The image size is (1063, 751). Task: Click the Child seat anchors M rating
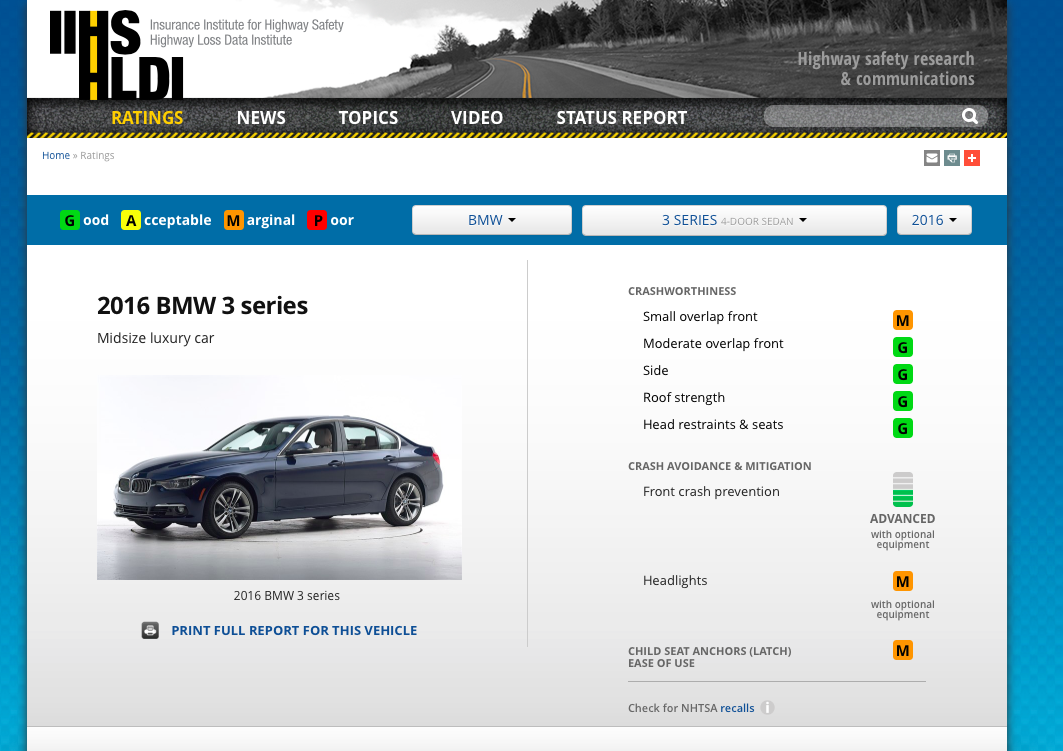click(x=902, y=651)
